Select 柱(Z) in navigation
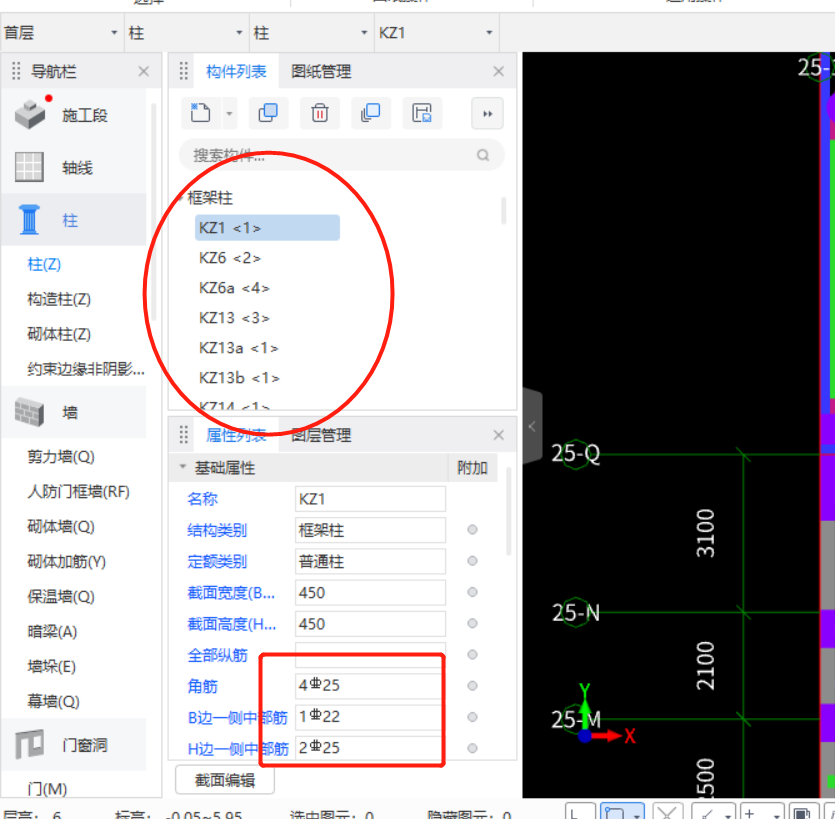The height and width of the screenshot is (819, 835). coord(44,264)
